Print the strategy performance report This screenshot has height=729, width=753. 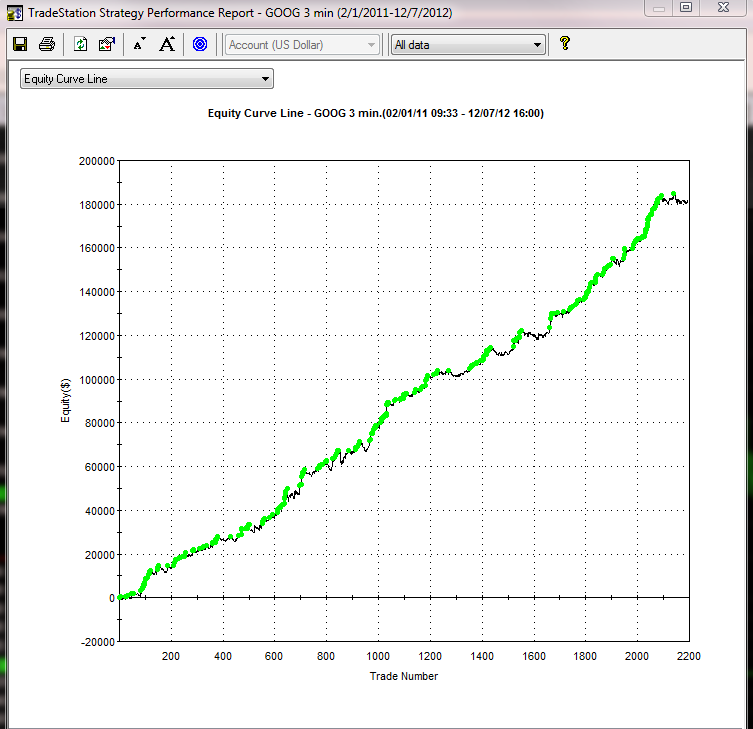pyautogui.click(x=46, y=44)
